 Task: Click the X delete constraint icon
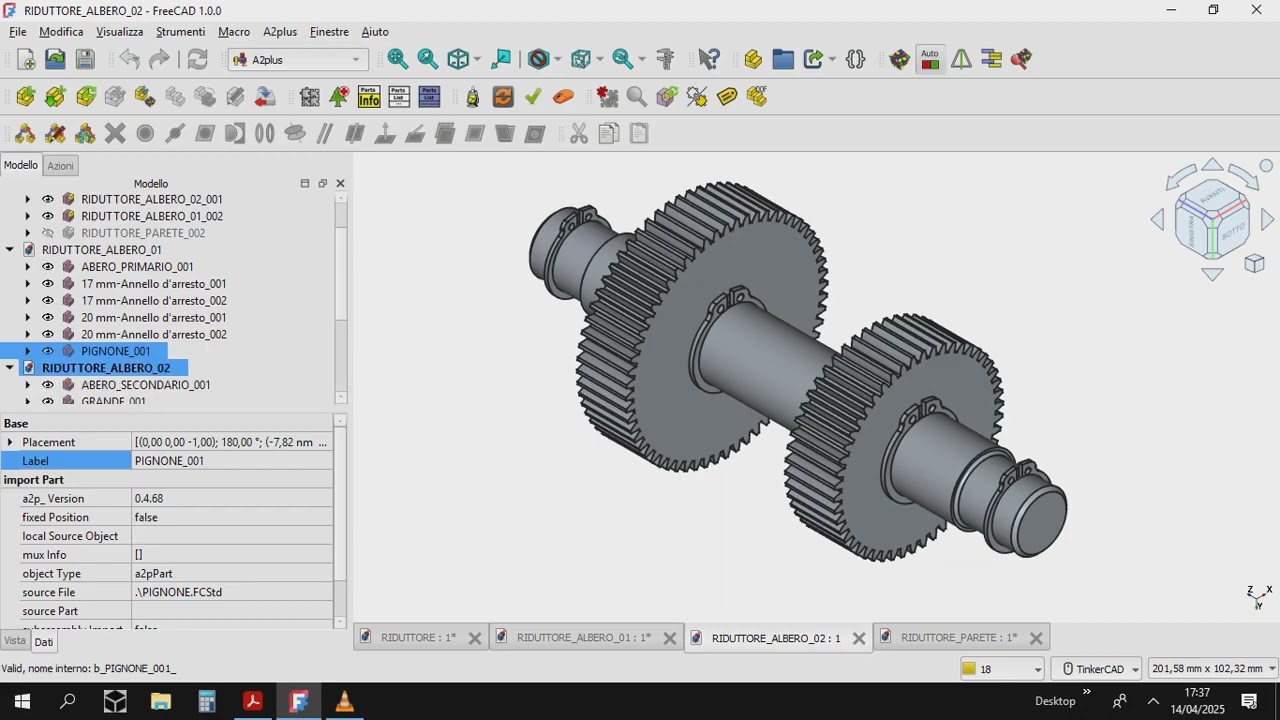[115, 133]
